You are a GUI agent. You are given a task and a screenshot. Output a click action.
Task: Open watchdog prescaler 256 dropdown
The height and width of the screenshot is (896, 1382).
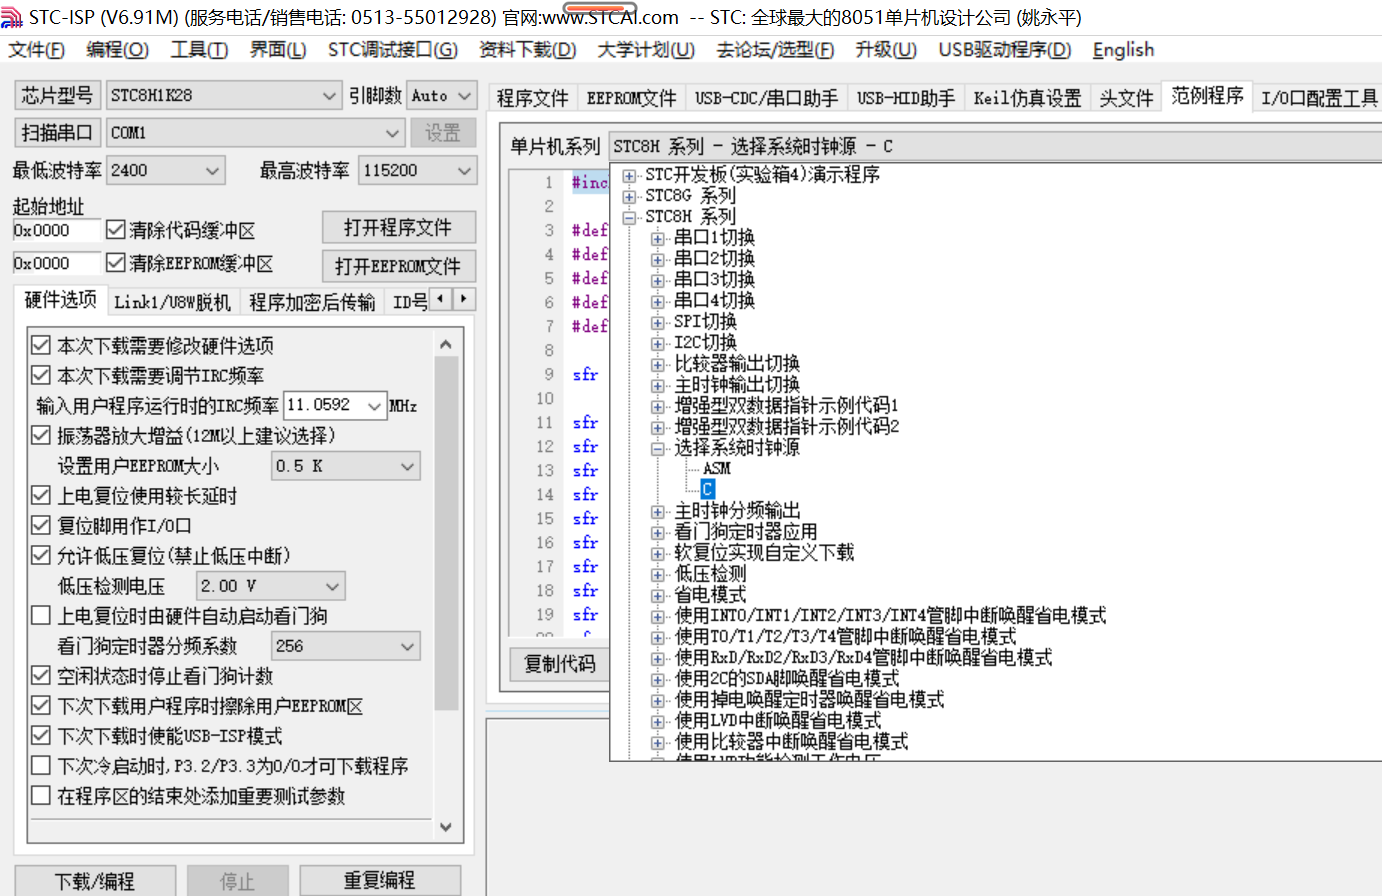(x=407, y=646)
